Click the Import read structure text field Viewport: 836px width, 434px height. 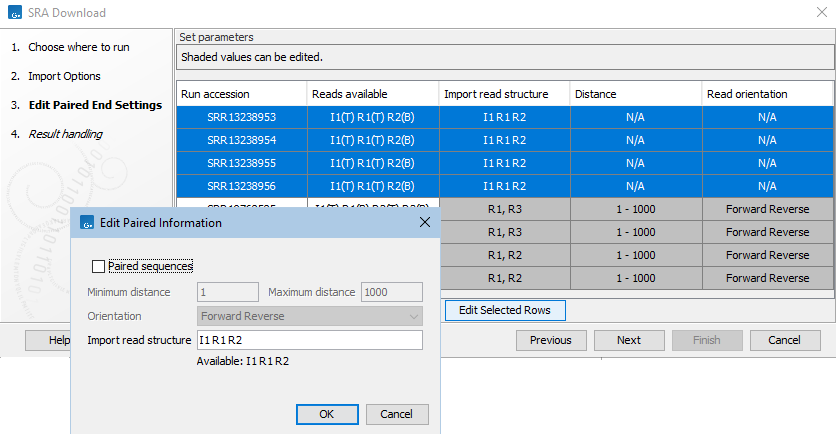click(309, 340)
